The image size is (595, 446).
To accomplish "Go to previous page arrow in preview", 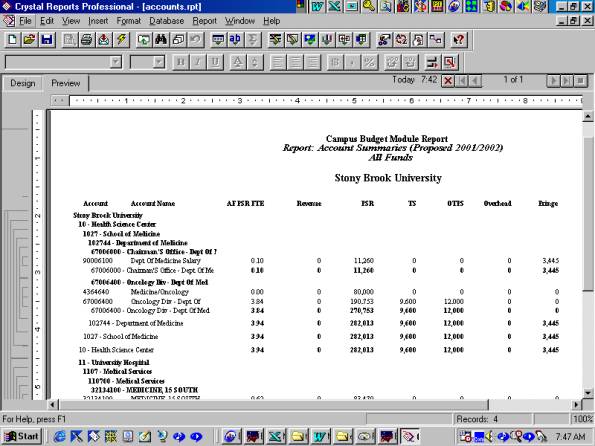I will point(475,81).
